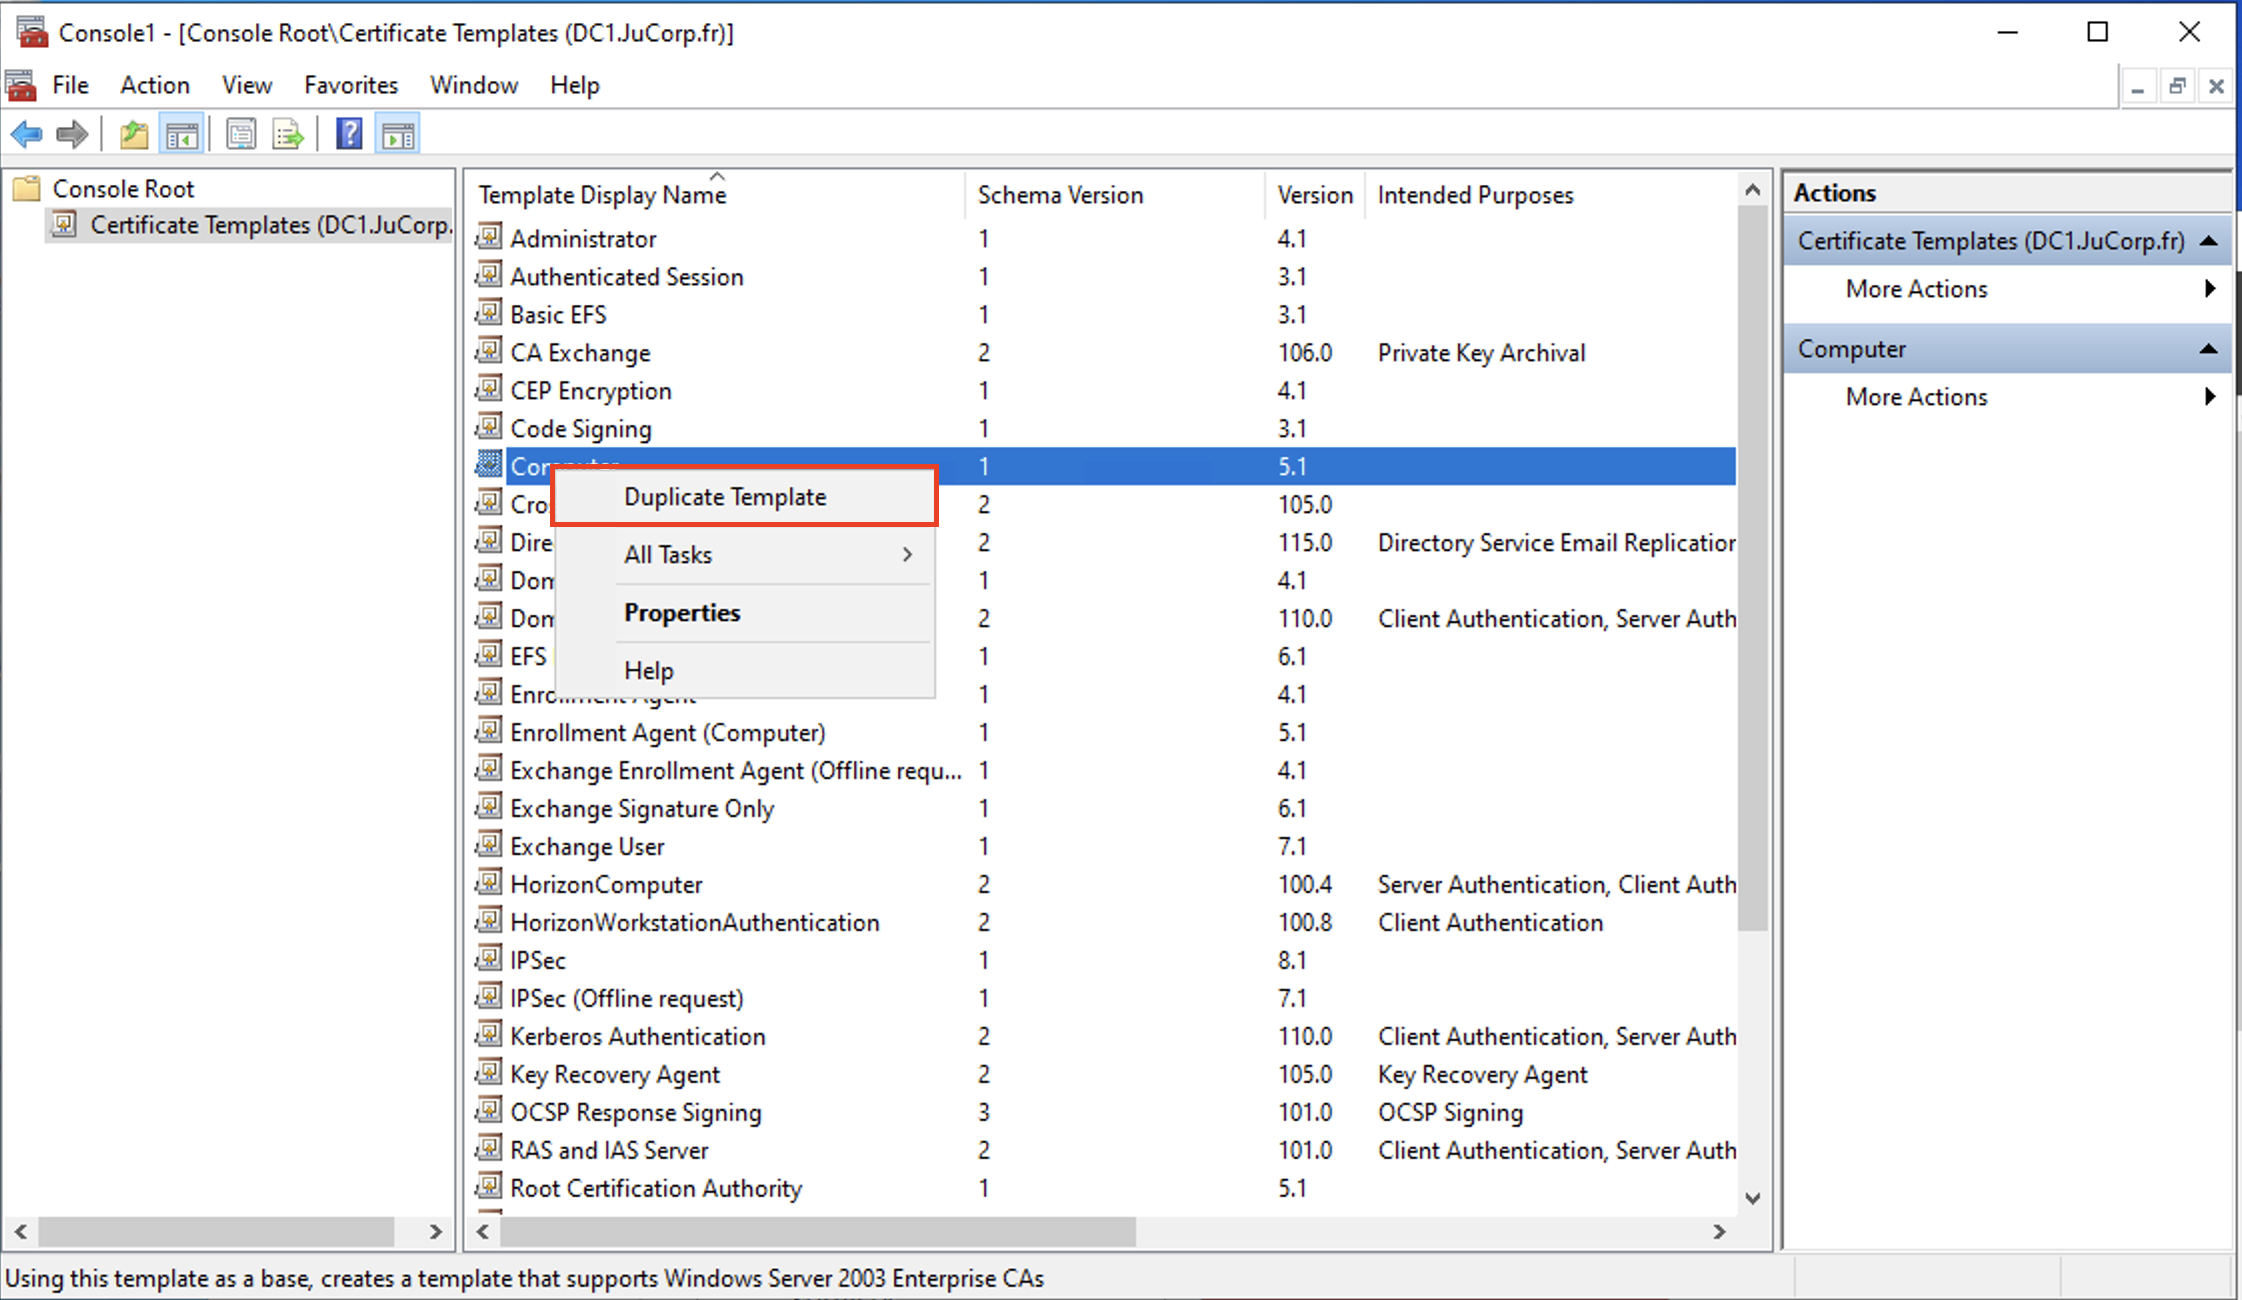The height and width of the screenshot is (1300, 2242).
Task: Click the template list's scroll up arrow
Action: (x=1753, y=190)
